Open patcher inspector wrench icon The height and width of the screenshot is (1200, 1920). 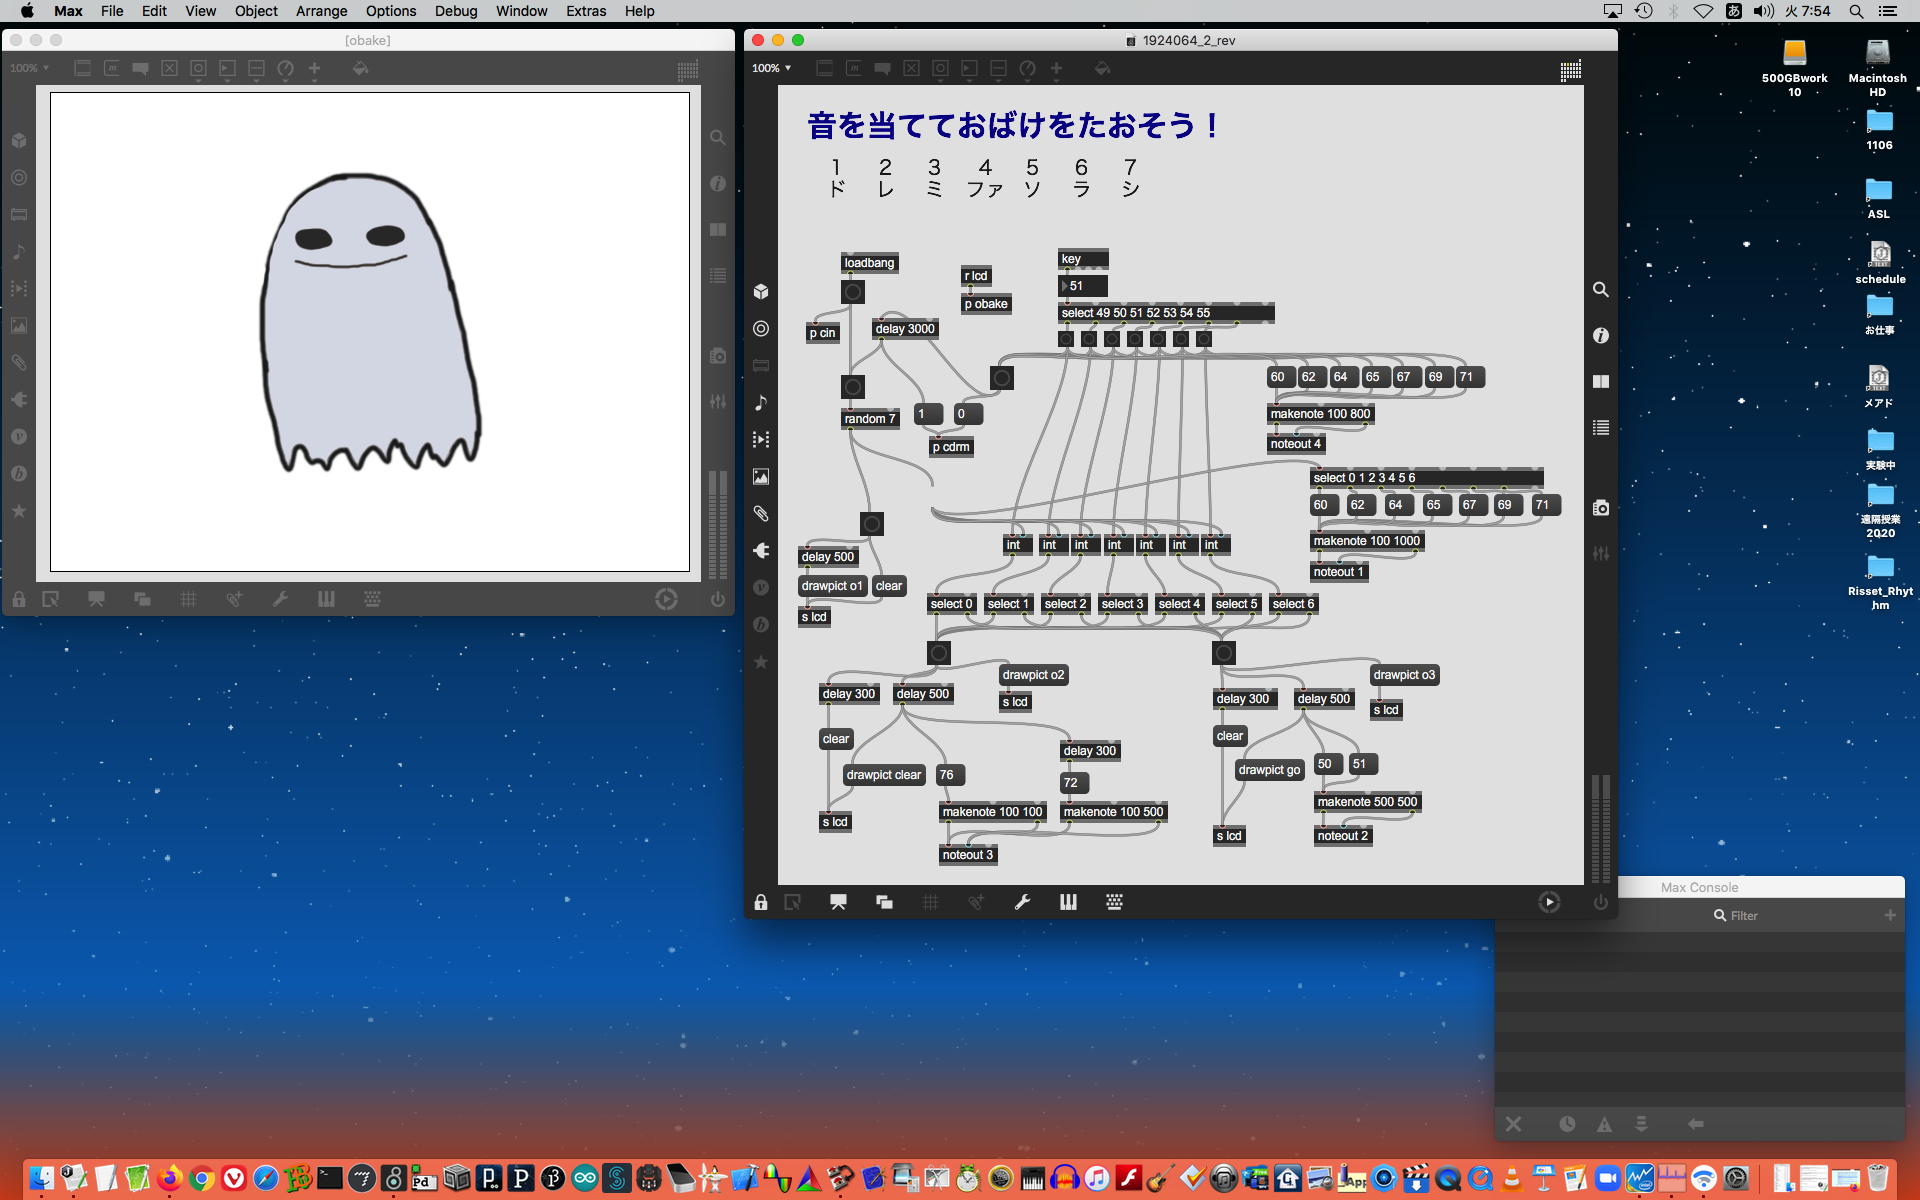1022,903
